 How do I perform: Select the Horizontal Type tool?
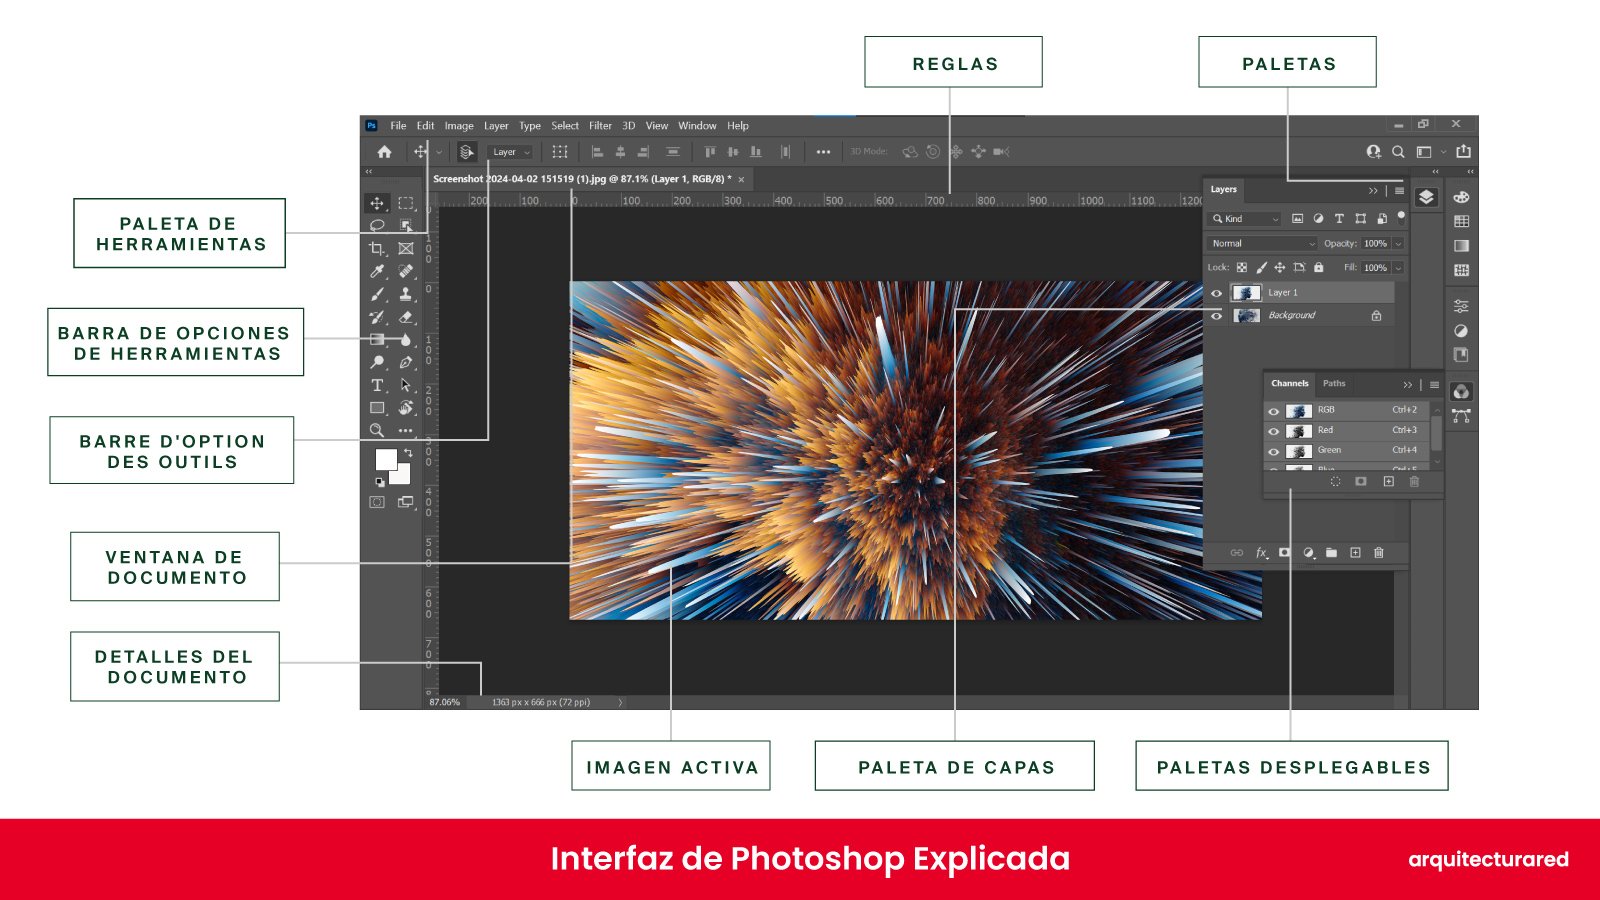click(377, 385)
